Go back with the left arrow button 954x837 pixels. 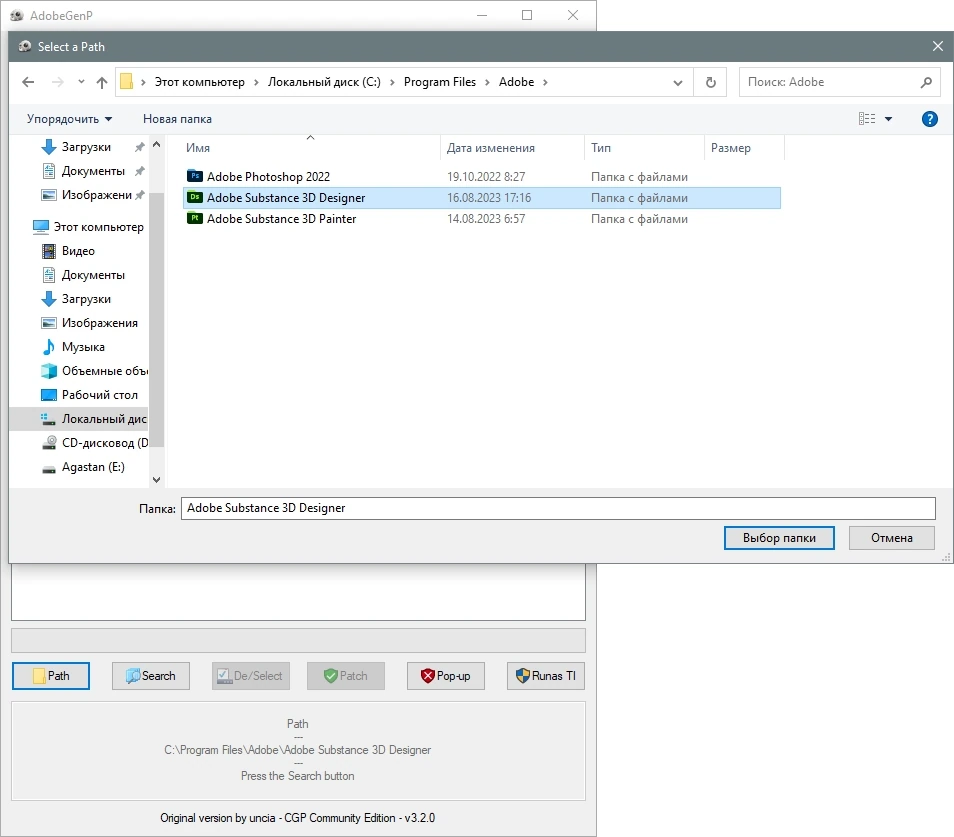tap(28, 82)
